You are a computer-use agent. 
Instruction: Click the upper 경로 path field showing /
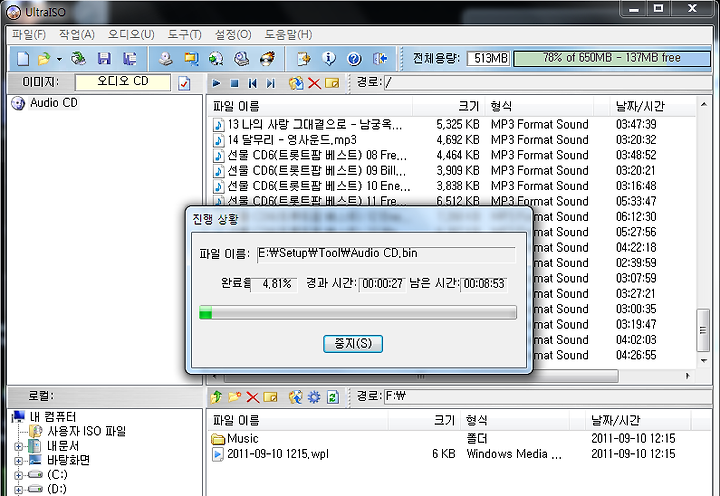pos(548,83)
